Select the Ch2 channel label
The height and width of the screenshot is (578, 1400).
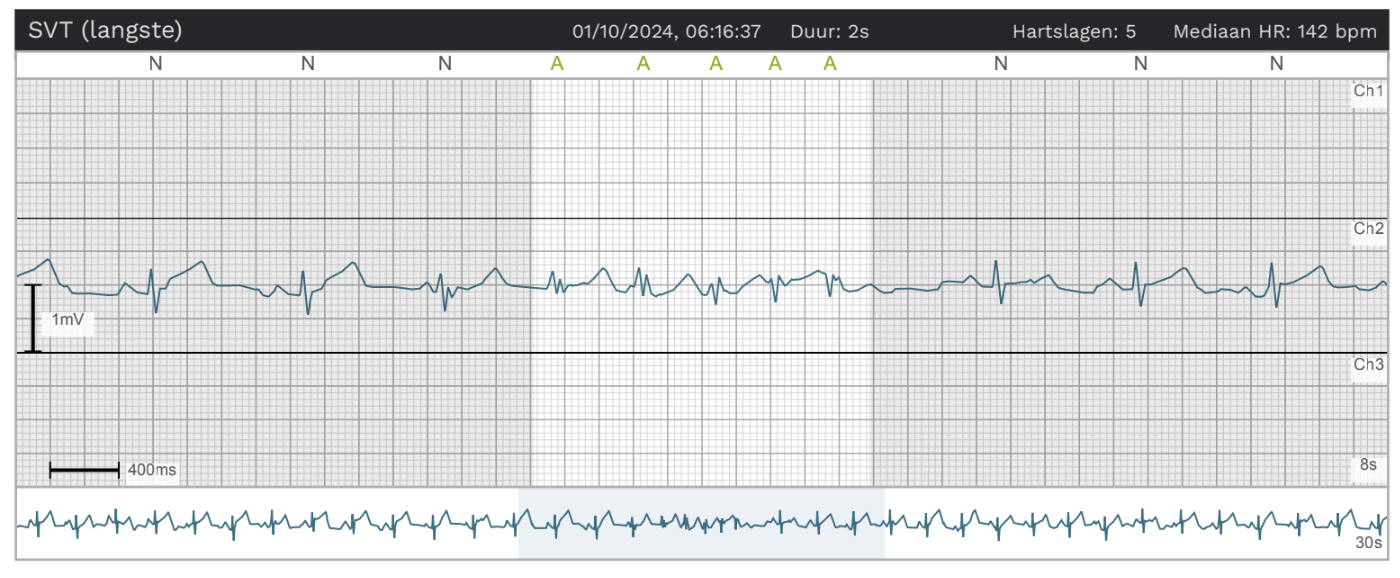pyautogui.click(x=1368, y=229)
